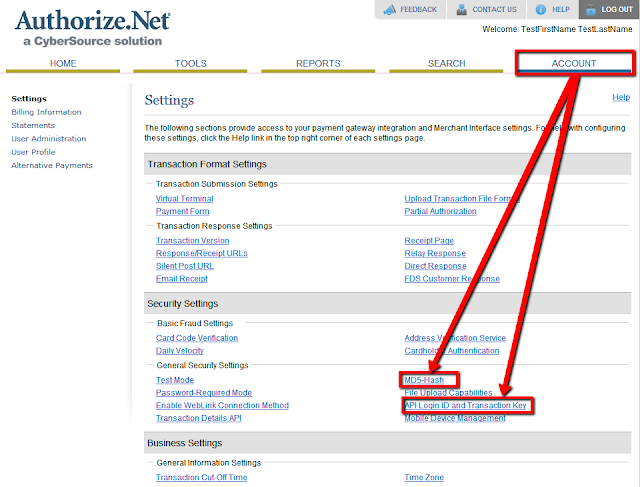Click Welcome TestFirstName TestLastName text
Image resolution: width=640 pixels, height=487 pixels.
point(557,29)
